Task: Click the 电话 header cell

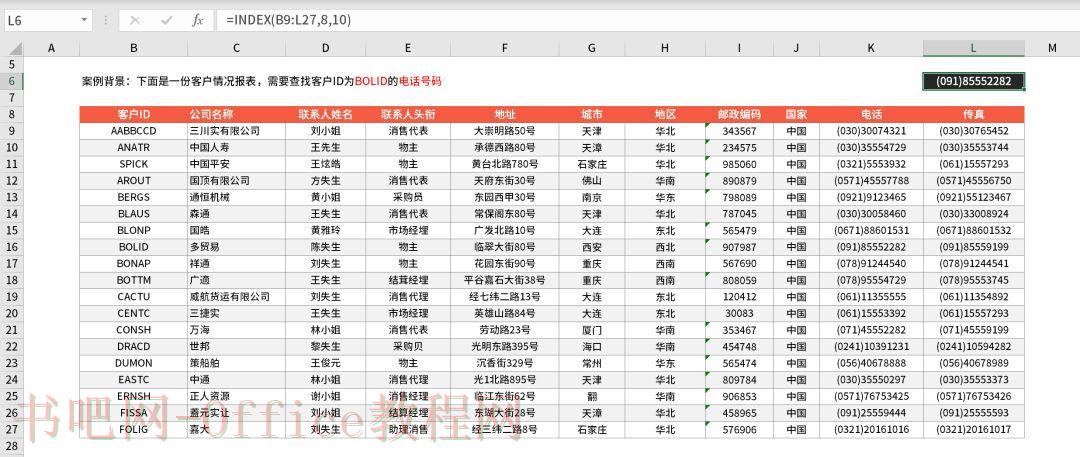Action: tap(871, 114)
